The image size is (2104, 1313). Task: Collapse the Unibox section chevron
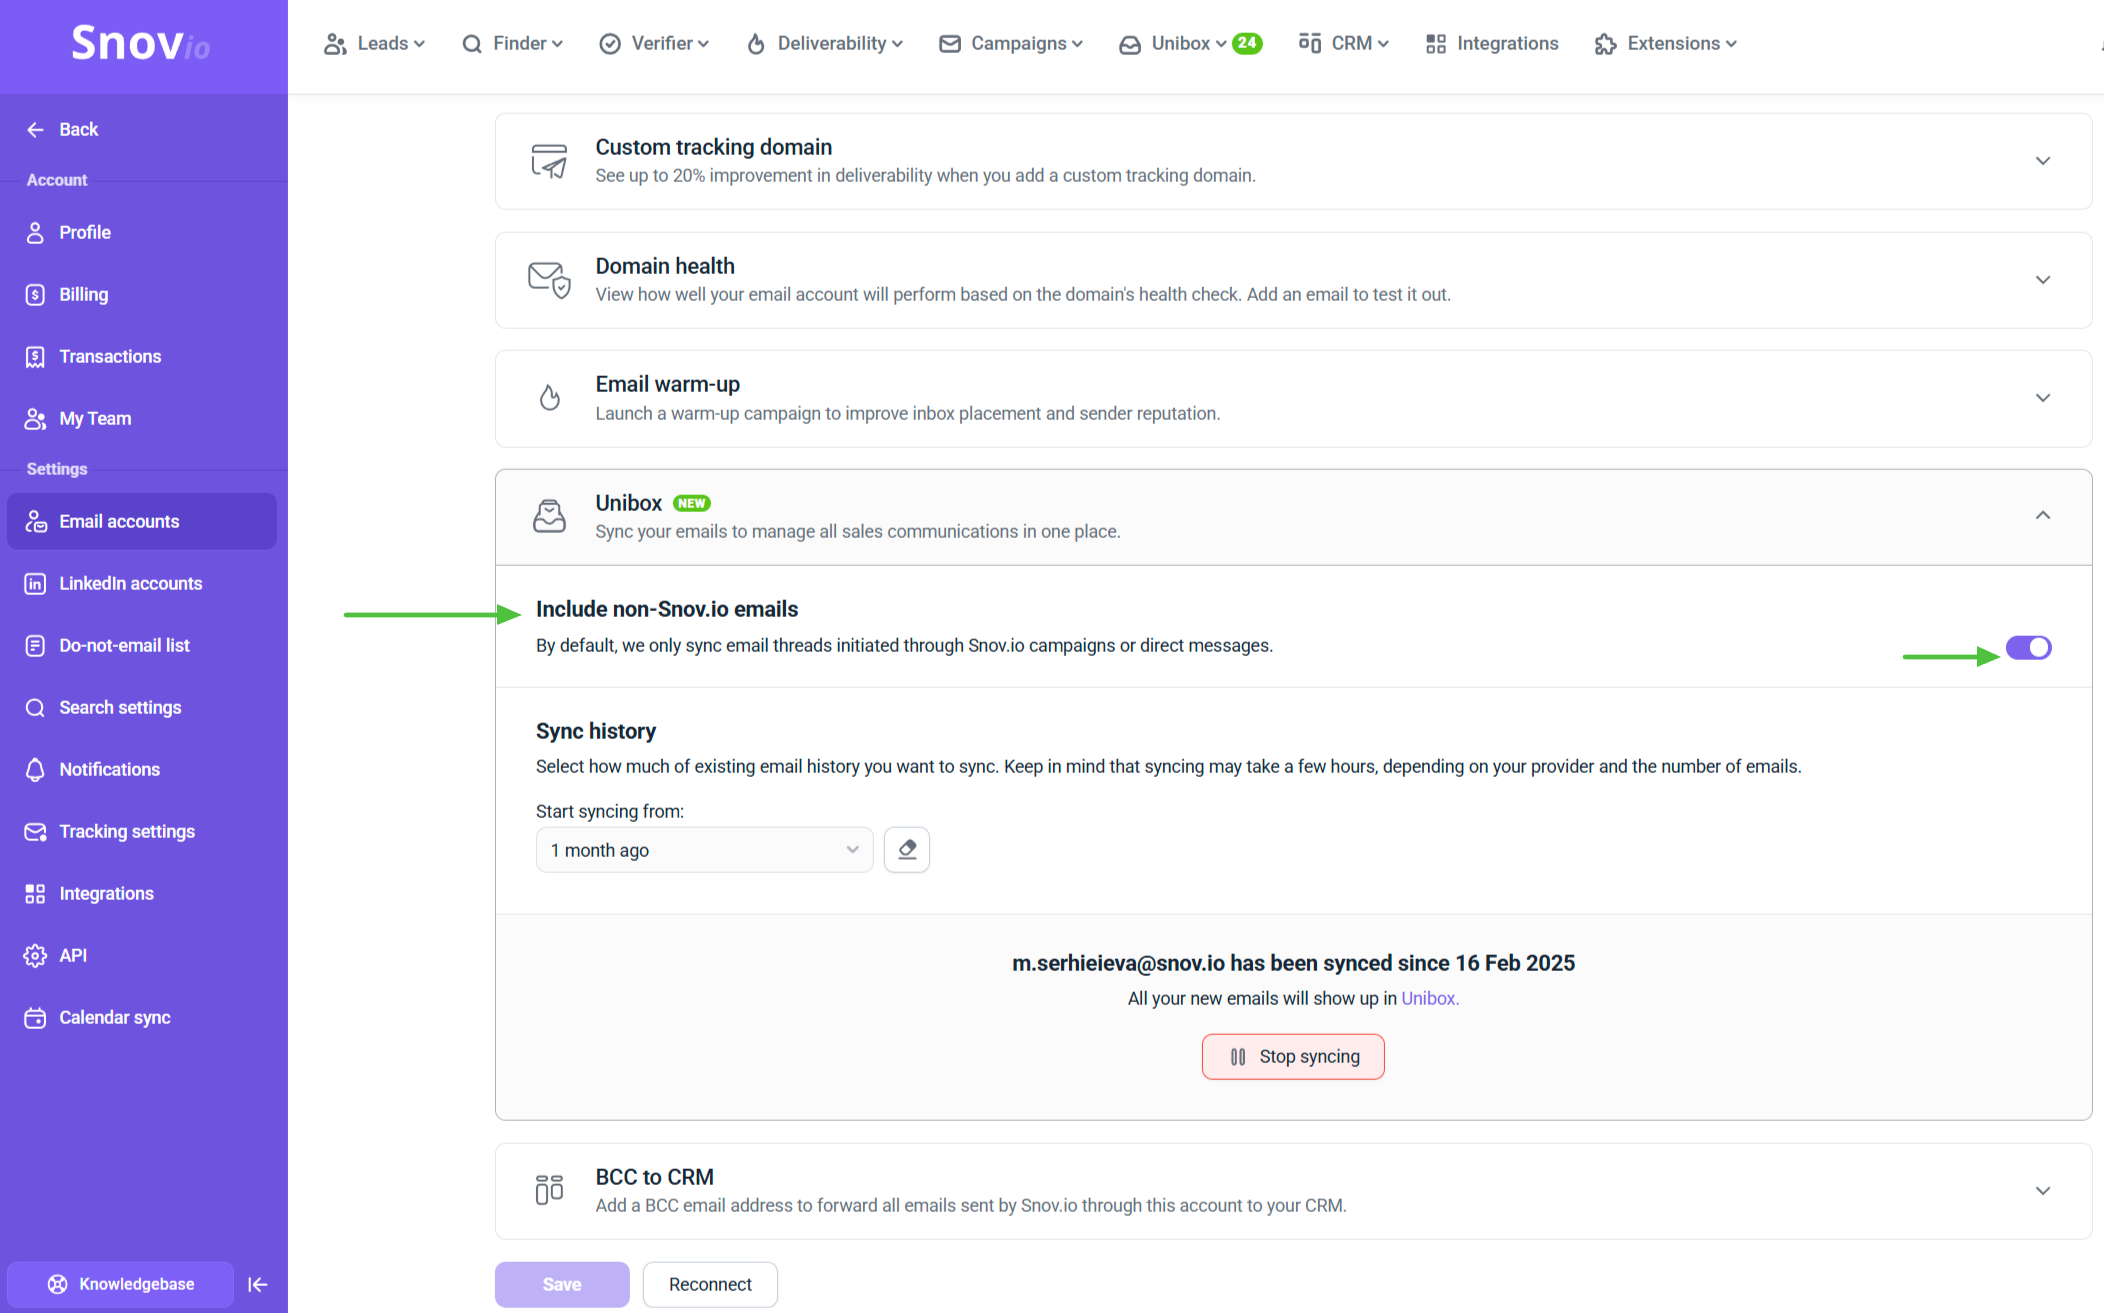[2043, 515]
